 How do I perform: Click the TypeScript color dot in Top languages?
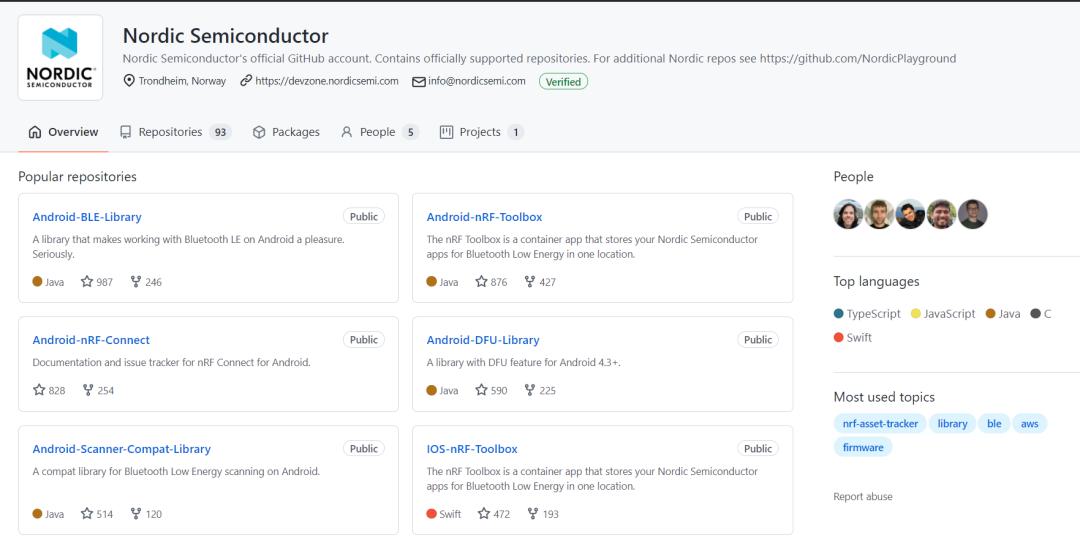tap(838, 314)
